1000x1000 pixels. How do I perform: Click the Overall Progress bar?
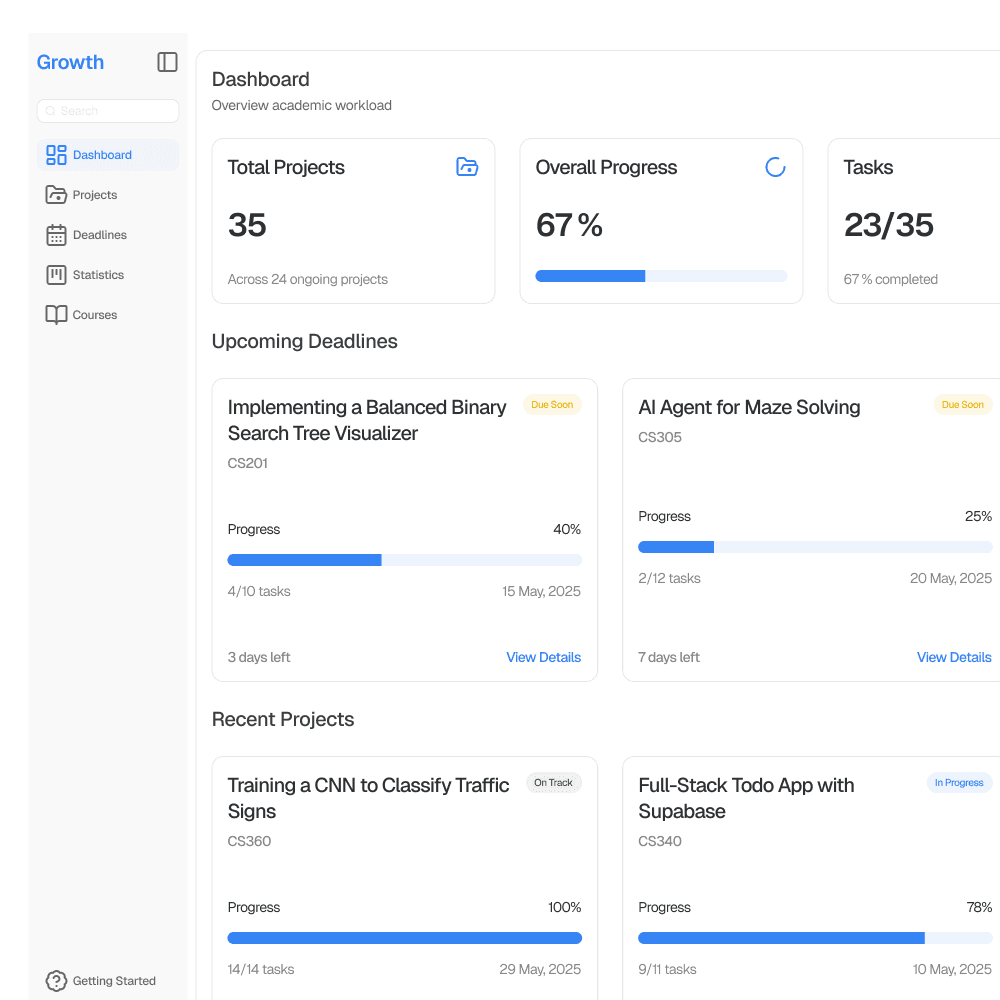point(661,275)
